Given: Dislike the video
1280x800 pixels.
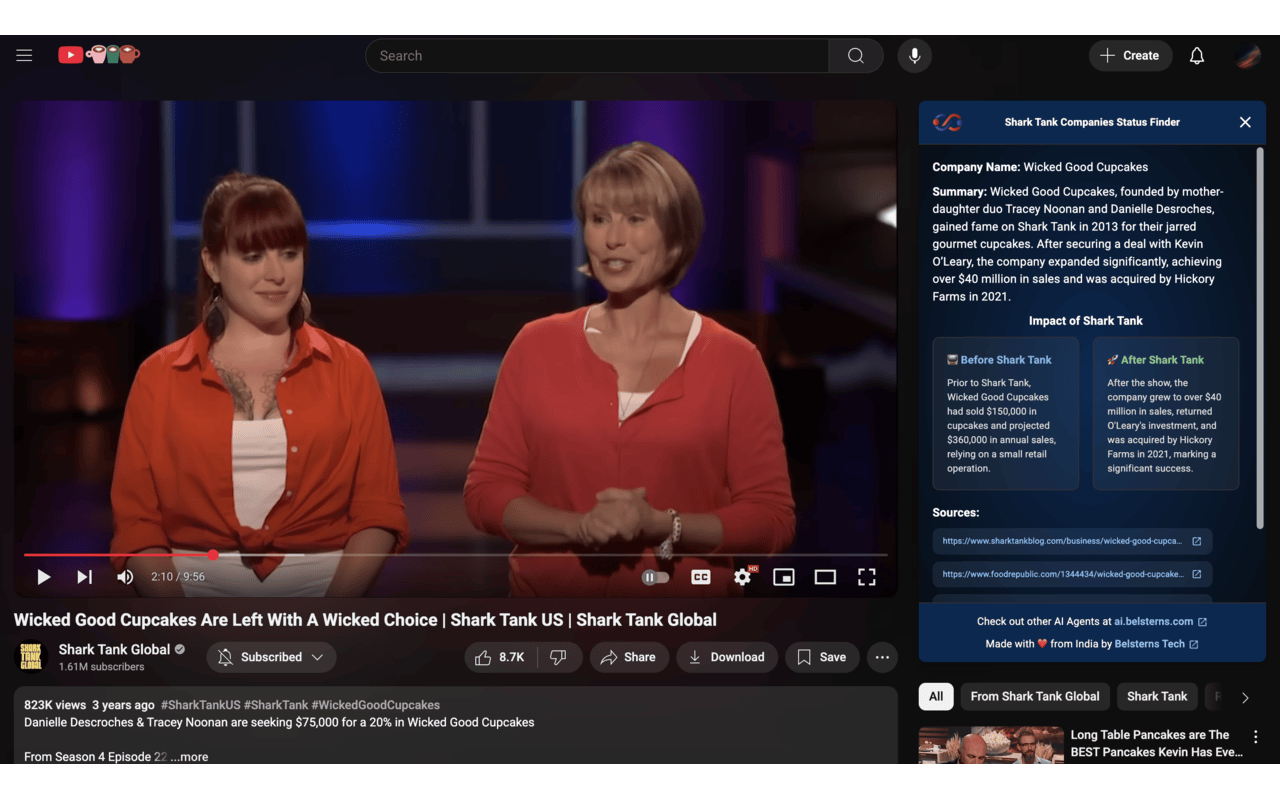Looking at the screenshot, I should [559, 657].
